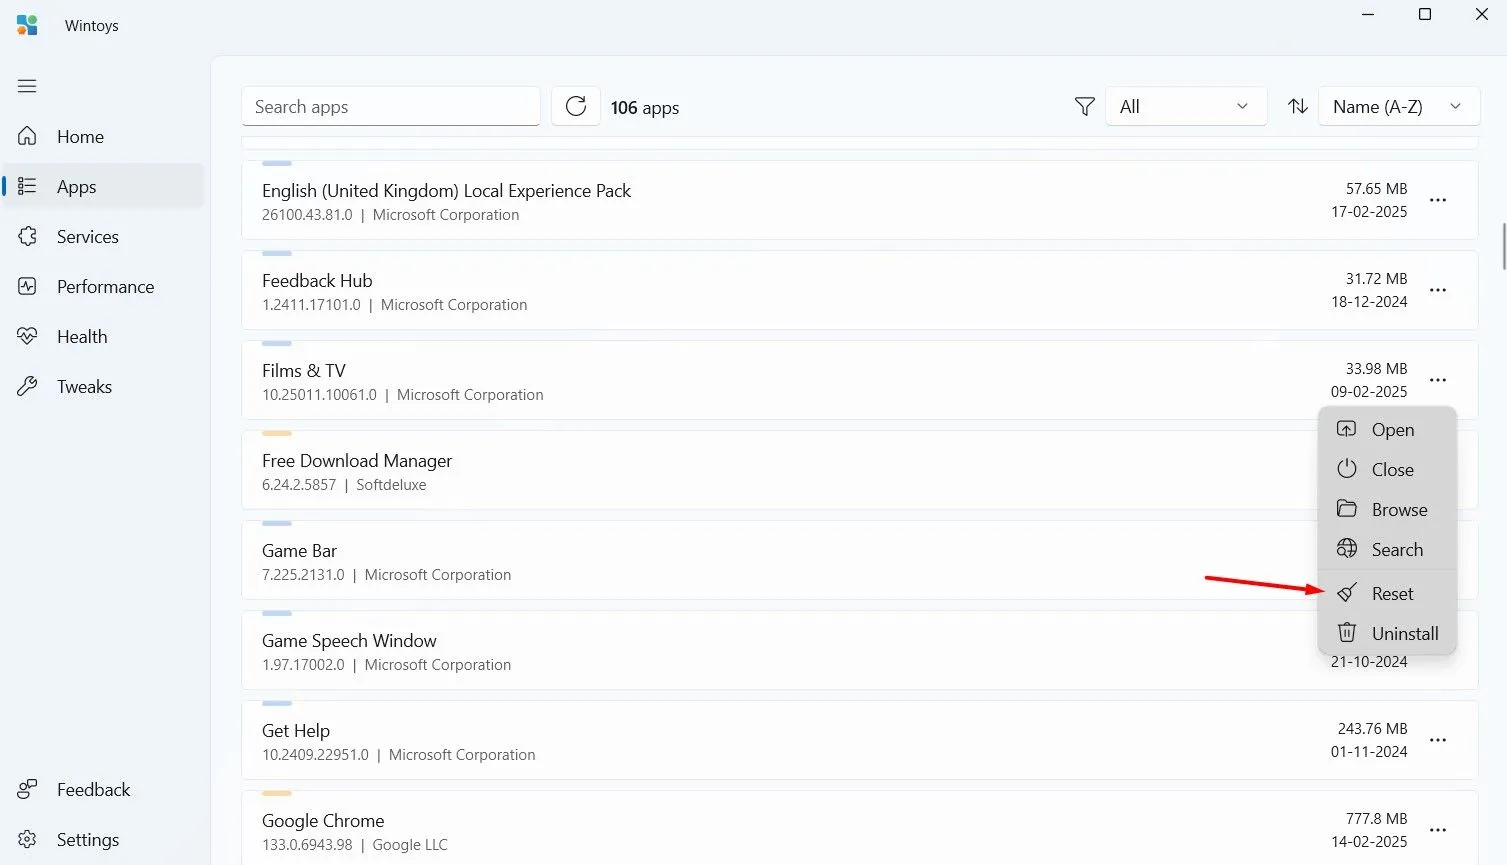
Task: Open the Tweaks section
Action: pyautogui.click(x=103, y=387)
